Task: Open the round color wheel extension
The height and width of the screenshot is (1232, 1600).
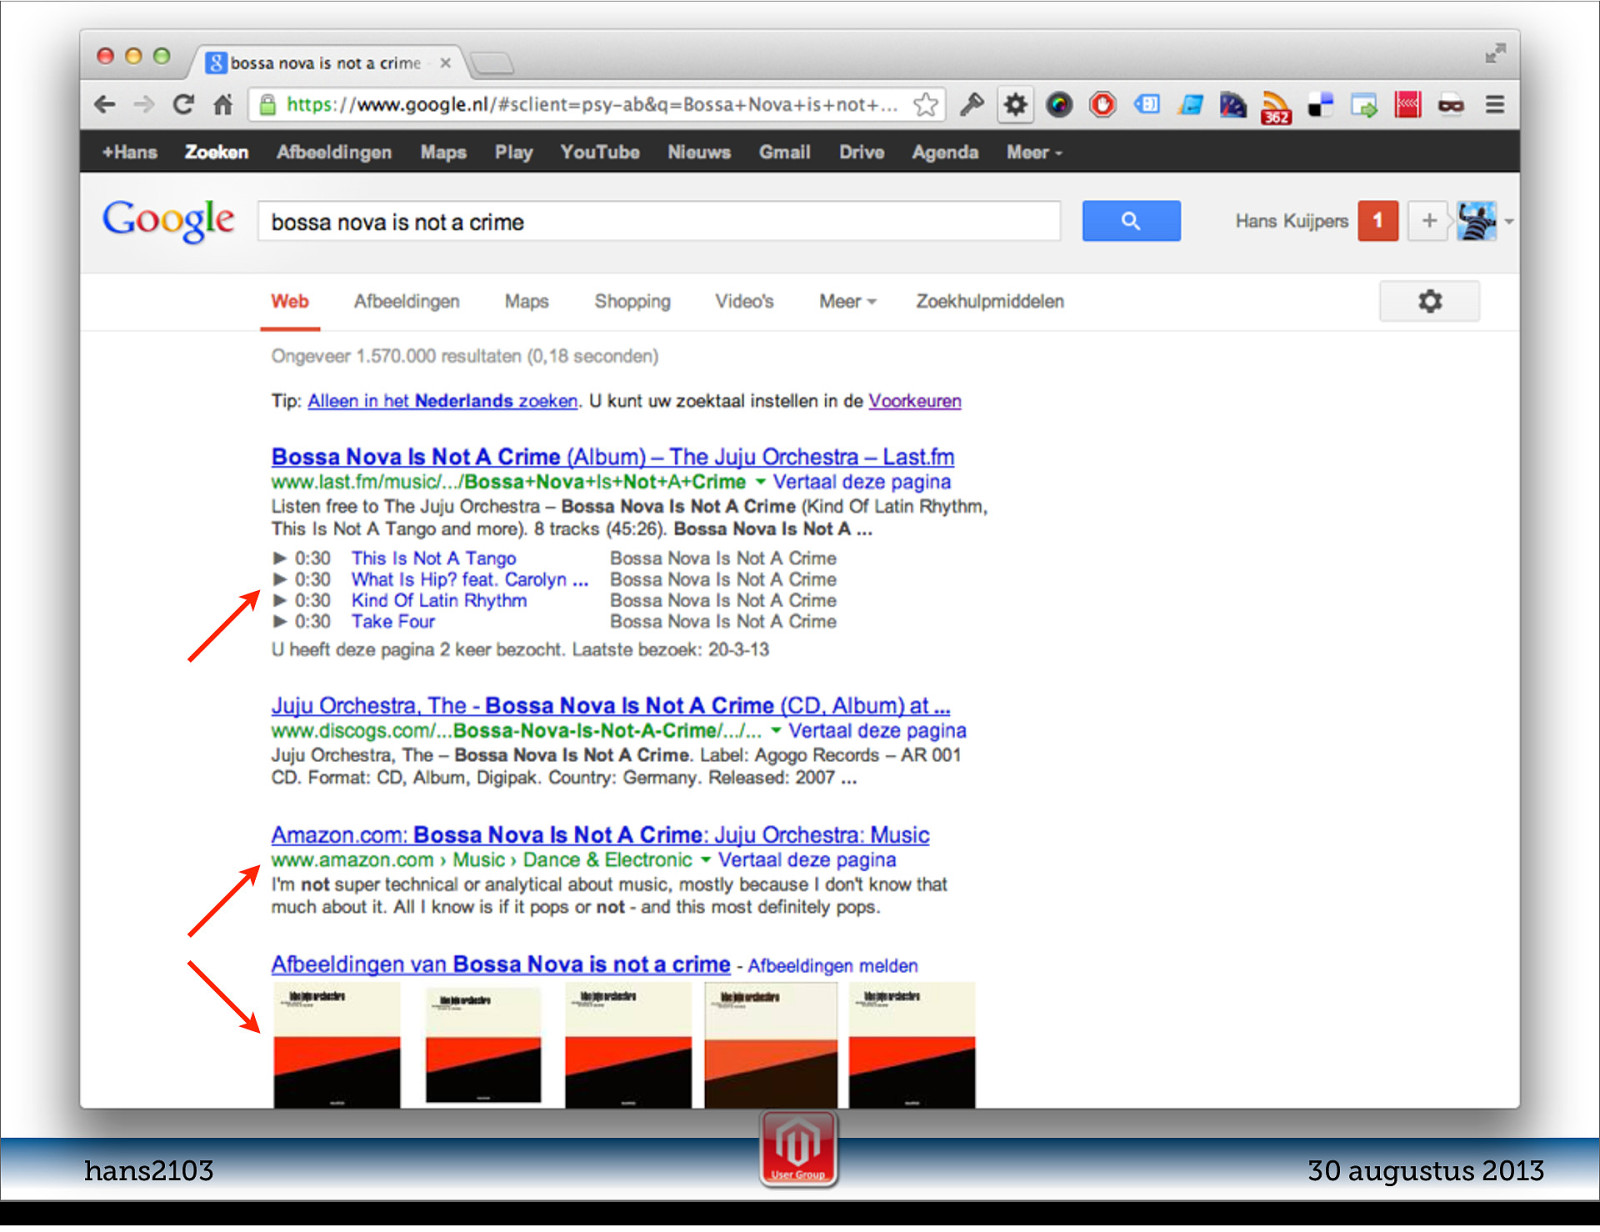Action: (x=1059, y=104)
